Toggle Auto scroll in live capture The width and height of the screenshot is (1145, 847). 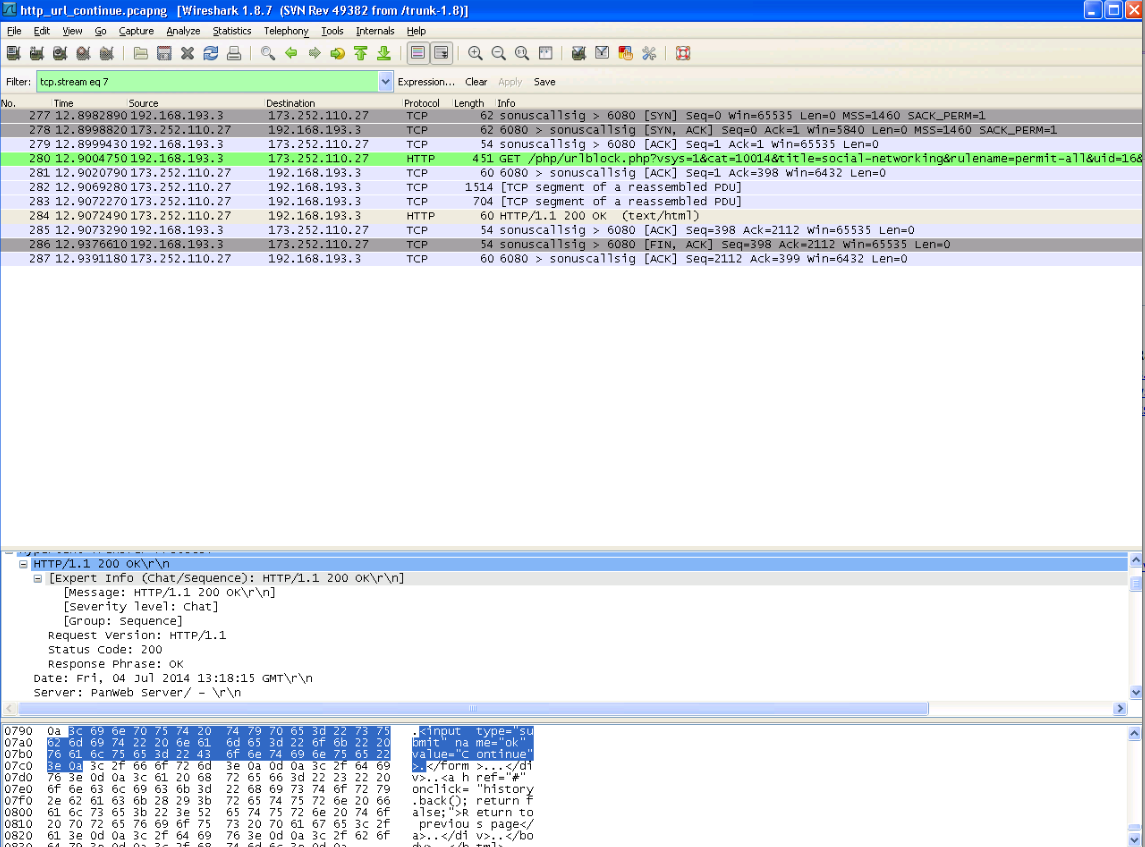coord(440,54)
